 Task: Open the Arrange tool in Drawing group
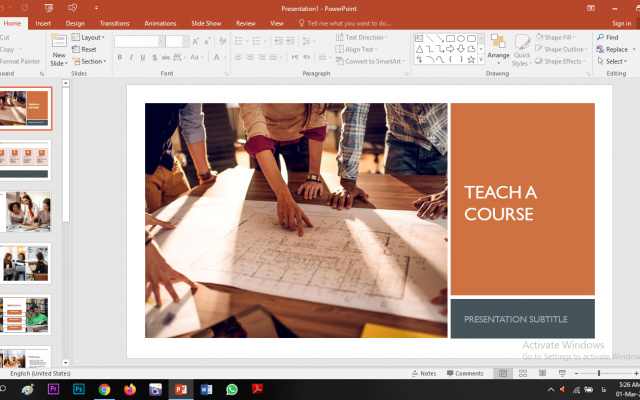498,49
